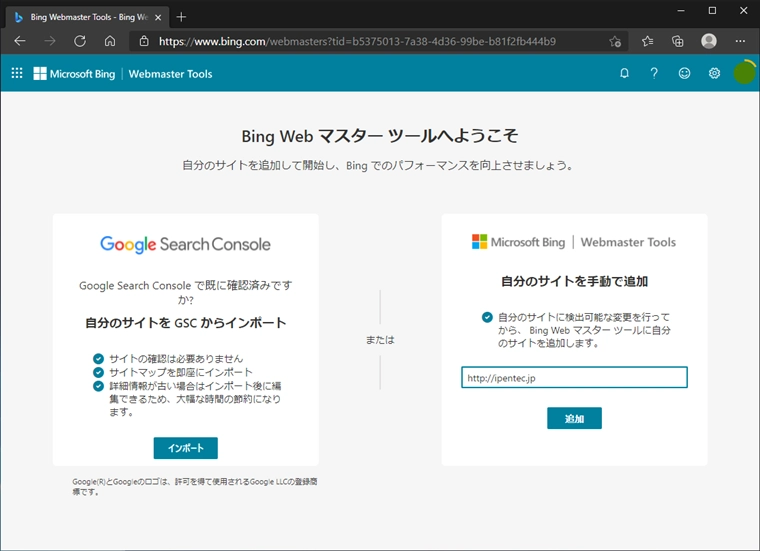760x551 pixels.
Task: Focus the site URL input field
Action: click(574, 378)
